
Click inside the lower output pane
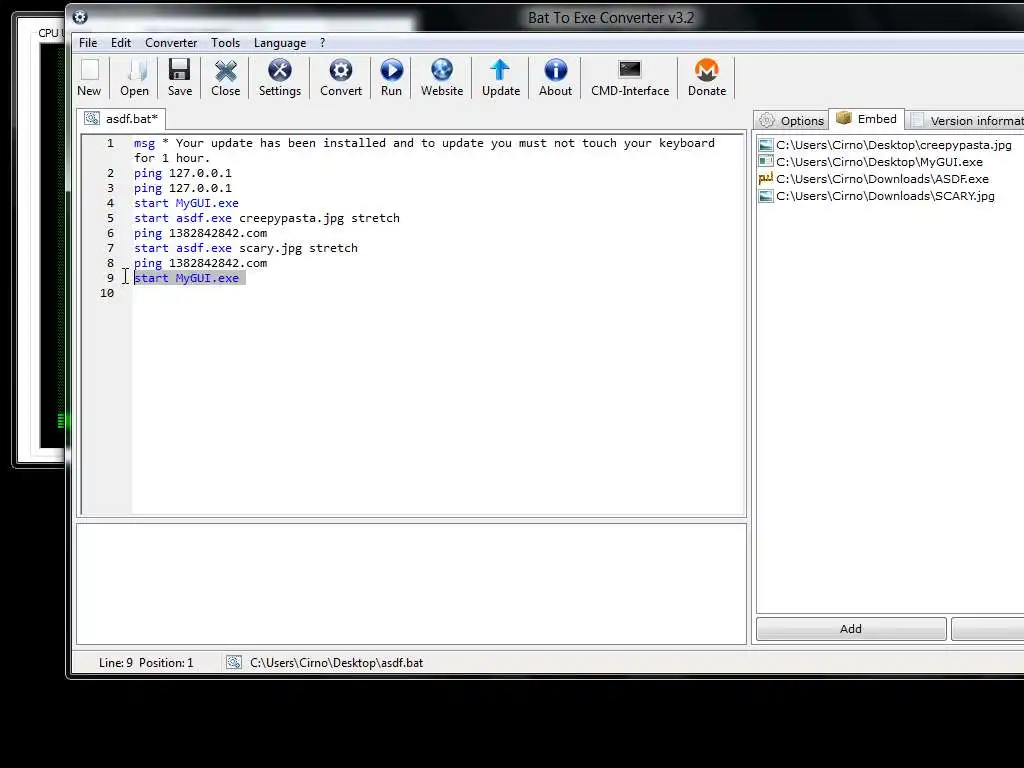(411, 584)
